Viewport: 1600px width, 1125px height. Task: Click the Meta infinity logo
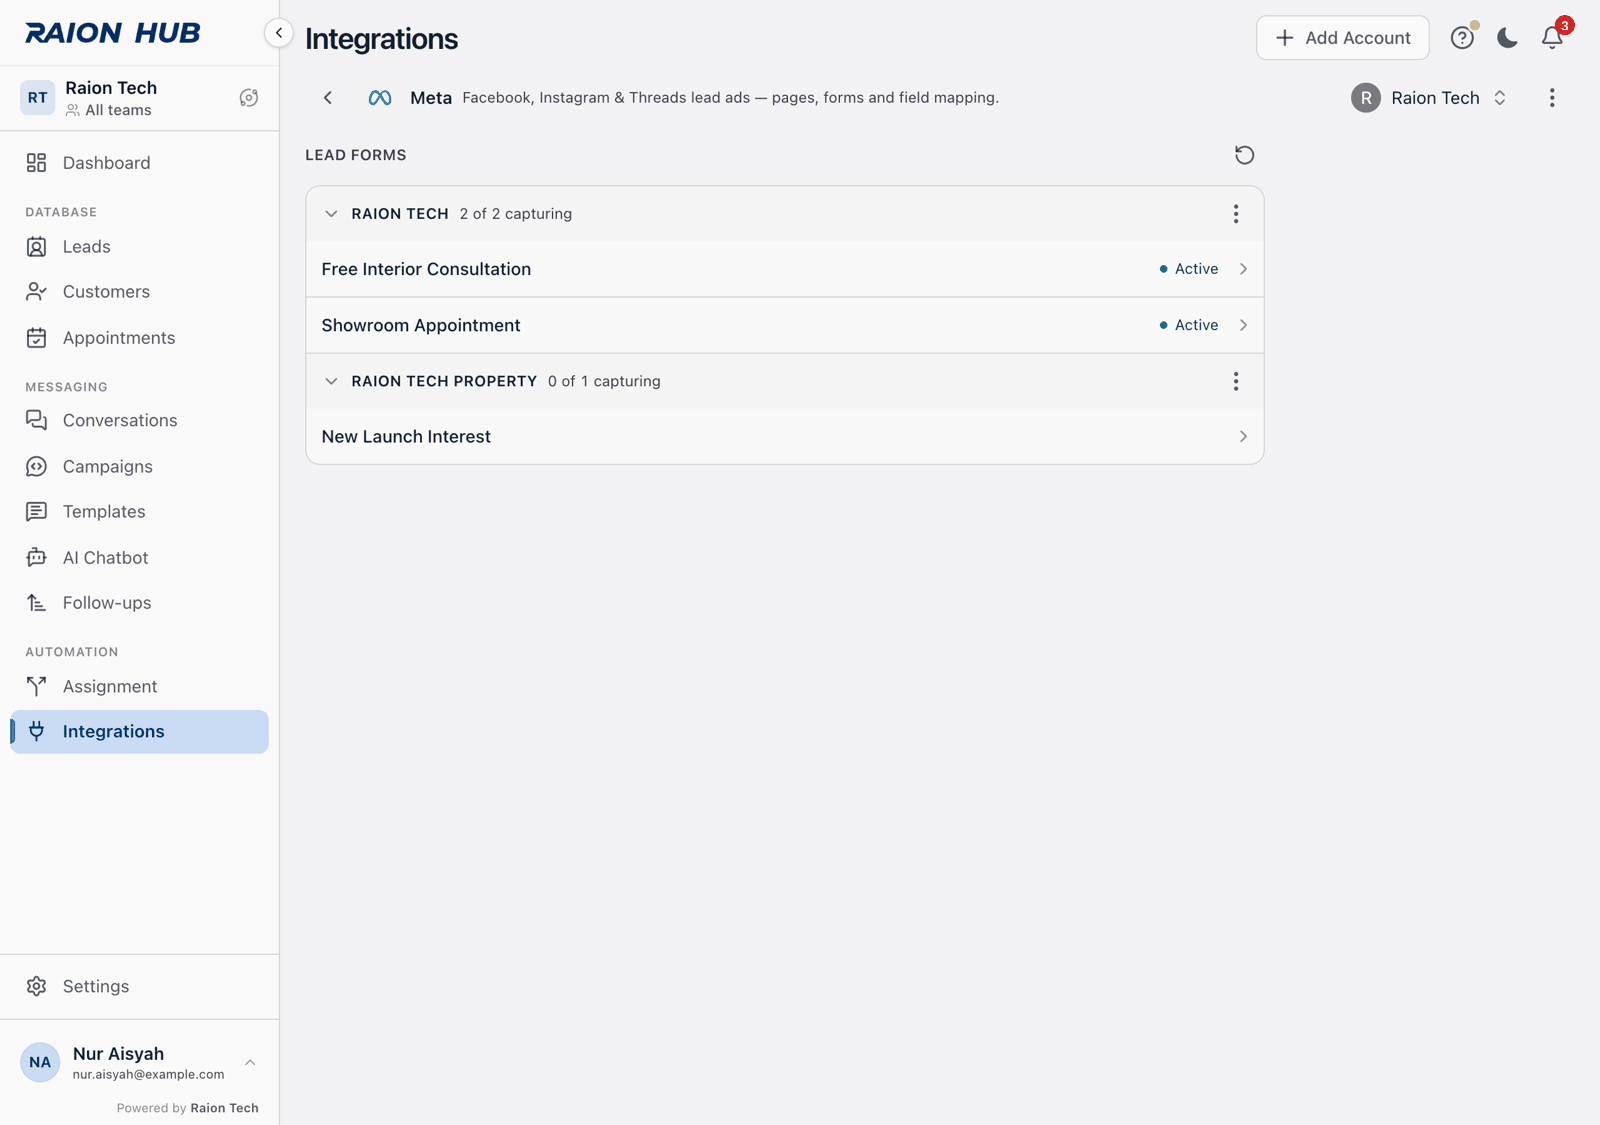pyautogui.click(x=380, y=98)
